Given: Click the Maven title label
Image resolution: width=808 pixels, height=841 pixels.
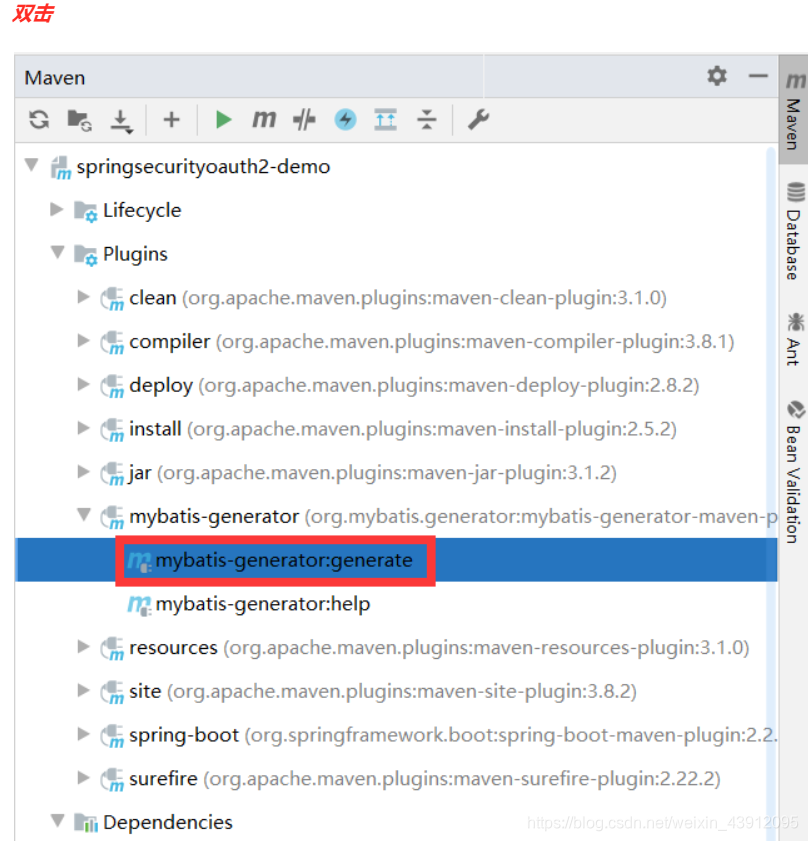Looking at the screenshot, I should [55, 78].
